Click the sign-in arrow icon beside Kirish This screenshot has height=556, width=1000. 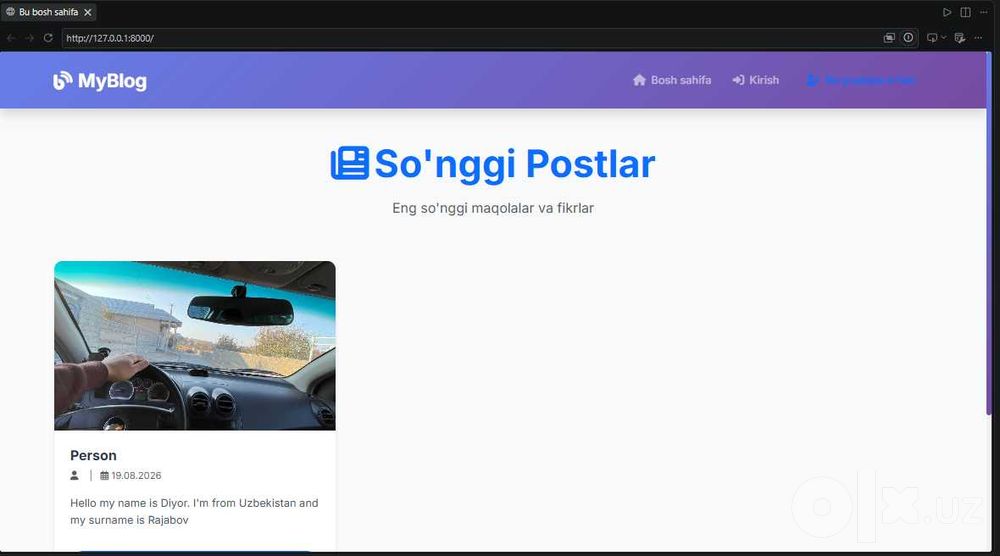(x=739, y=80)
